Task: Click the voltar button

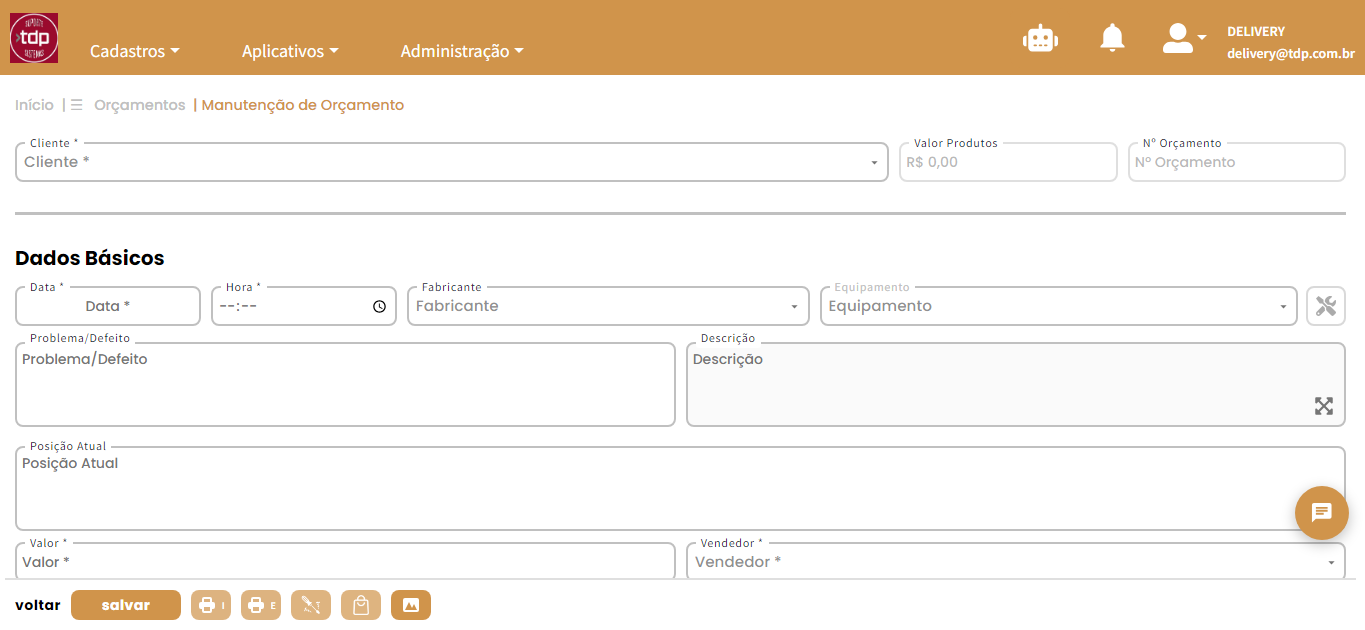Action: tap(38, 605)
